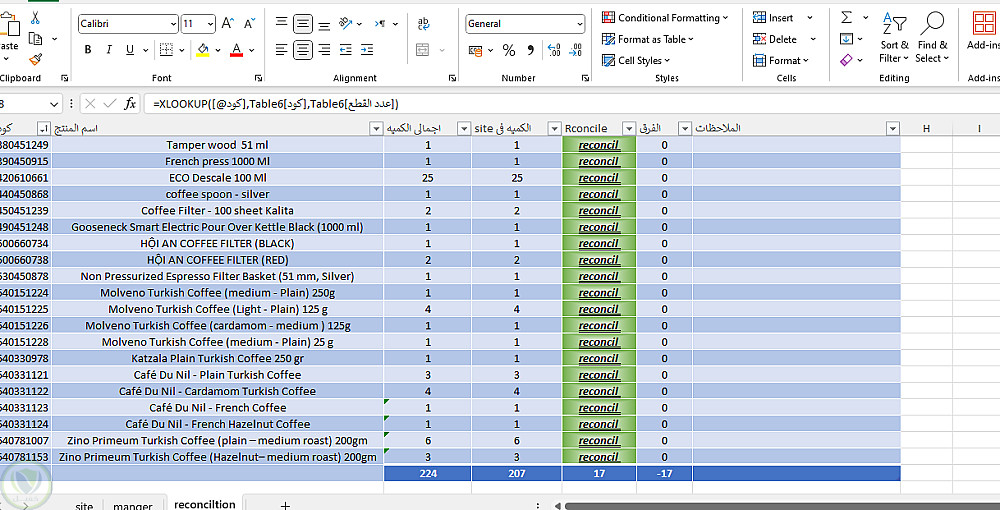Open font size 11 dropdown
This screenshot has height=510, width=1000.
point(211,24)
